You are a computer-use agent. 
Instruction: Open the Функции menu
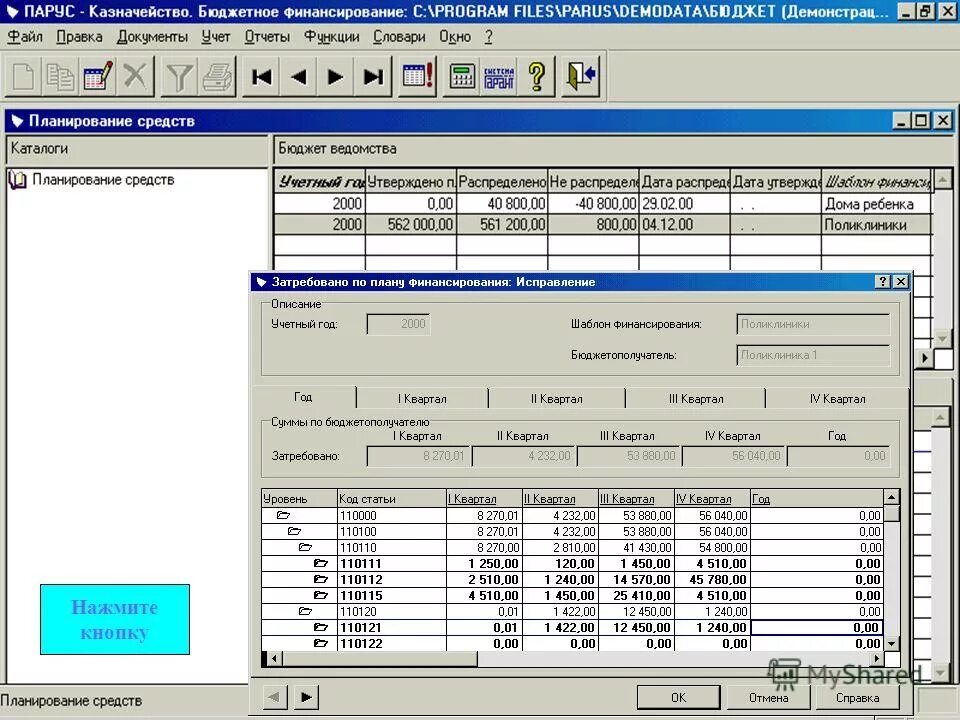(x=331, y=37)
